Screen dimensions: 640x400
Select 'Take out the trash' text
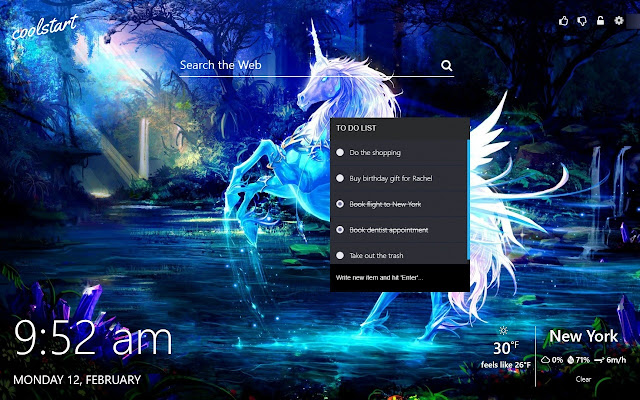click(x=376, y=256)
